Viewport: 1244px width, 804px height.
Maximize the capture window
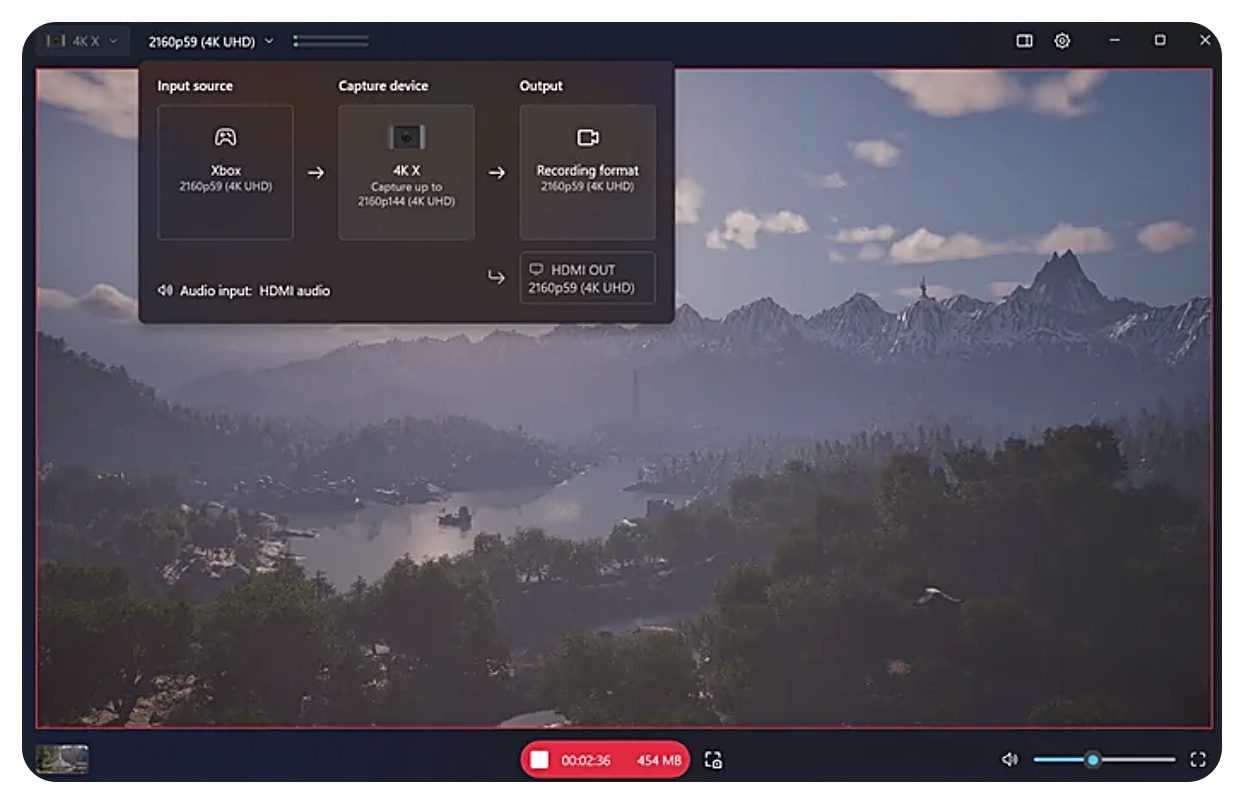coord(1160,41)
